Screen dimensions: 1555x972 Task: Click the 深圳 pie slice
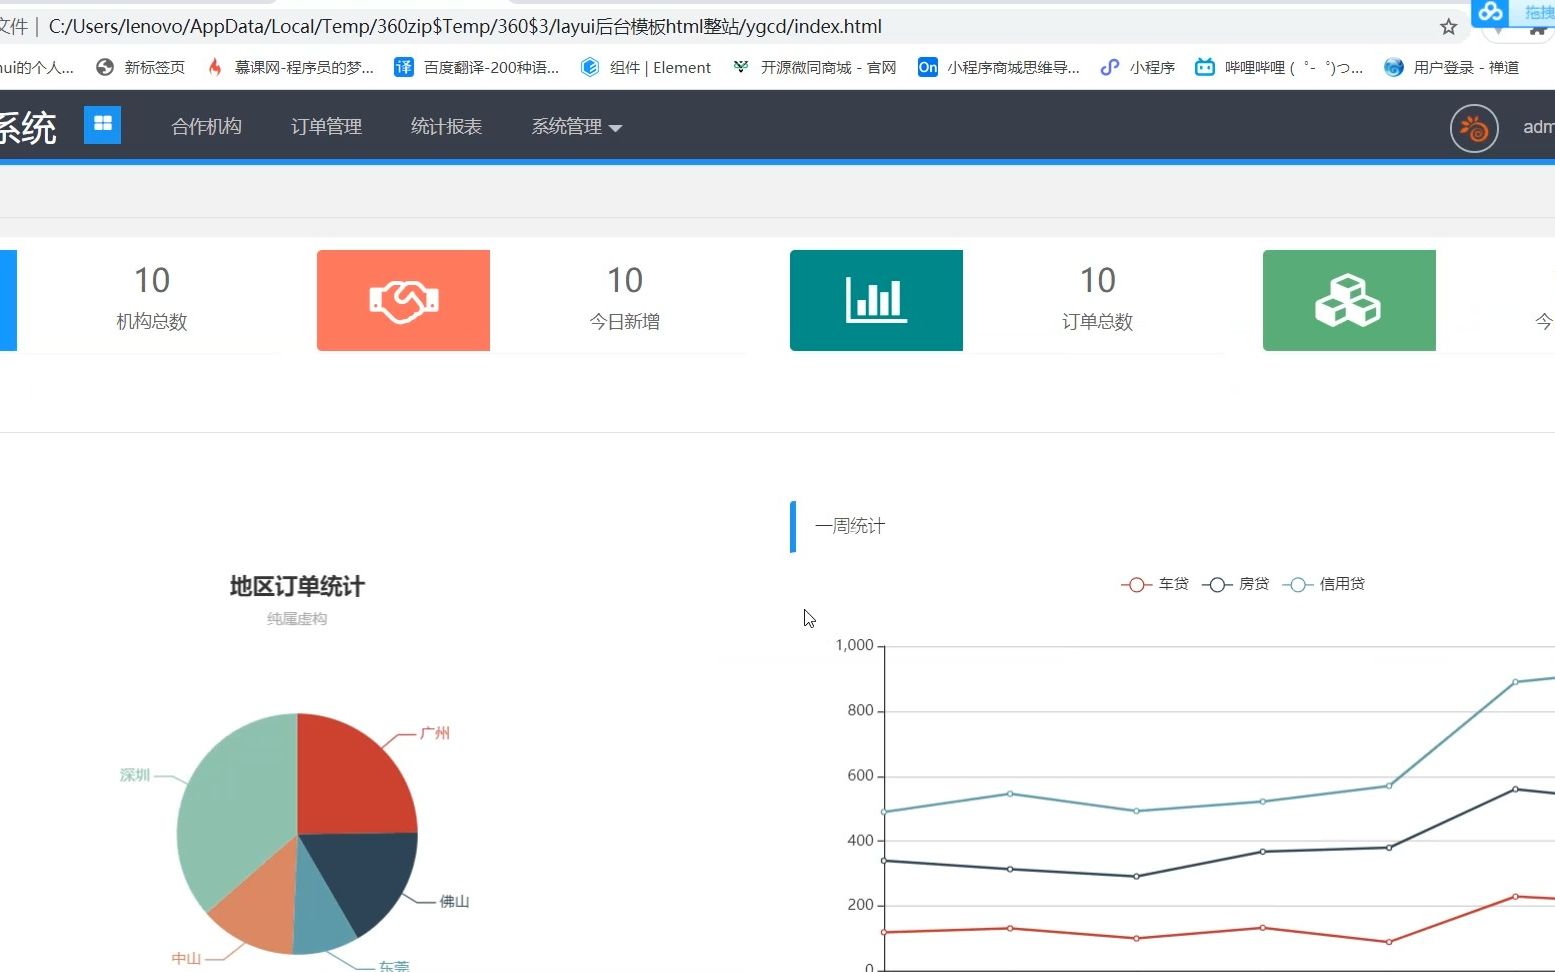pyautogui.click(x=235, y=805)
